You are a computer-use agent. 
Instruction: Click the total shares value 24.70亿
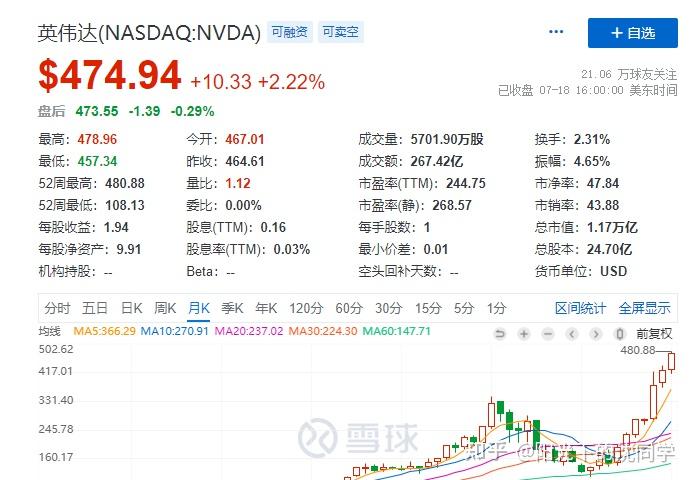(609, 250)
